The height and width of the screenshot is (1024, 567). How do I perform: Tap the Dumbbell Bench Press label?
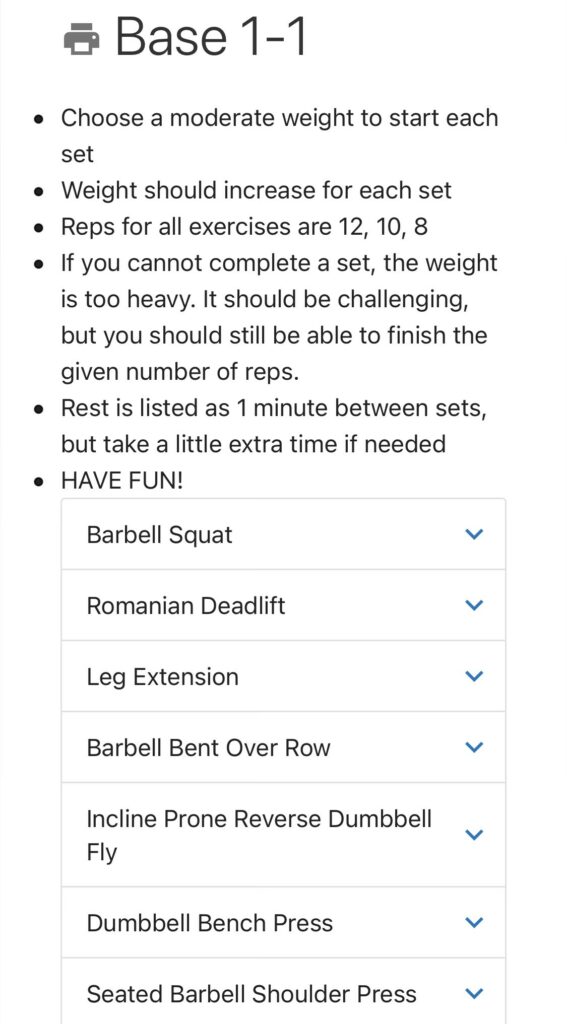click(x=210, y=923)
